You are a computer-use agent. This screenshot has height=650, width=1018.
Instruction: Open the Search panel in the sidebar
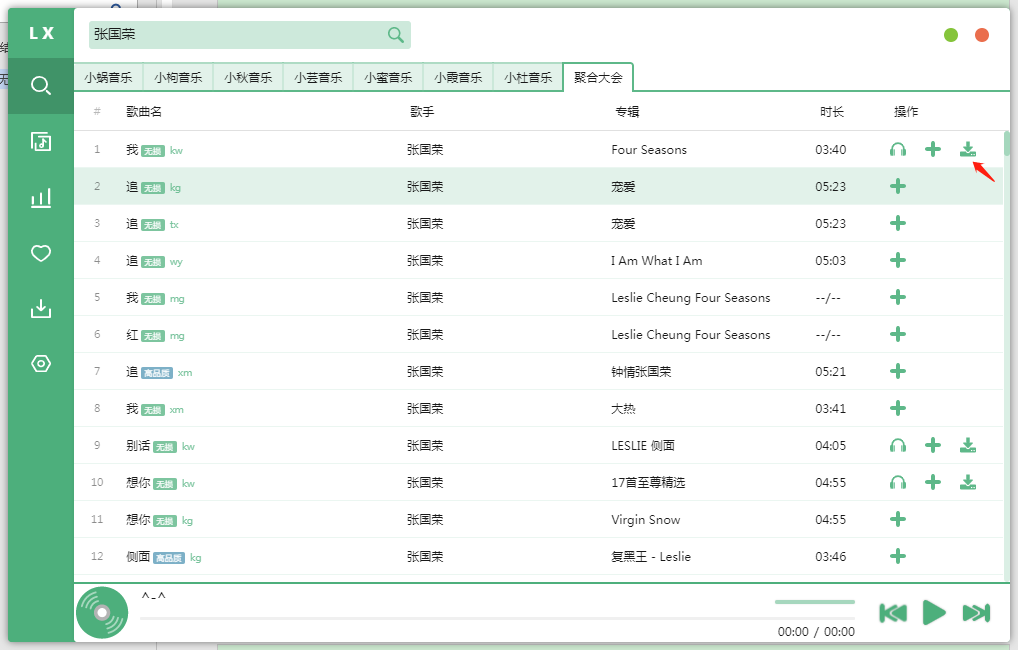[40, 85]
